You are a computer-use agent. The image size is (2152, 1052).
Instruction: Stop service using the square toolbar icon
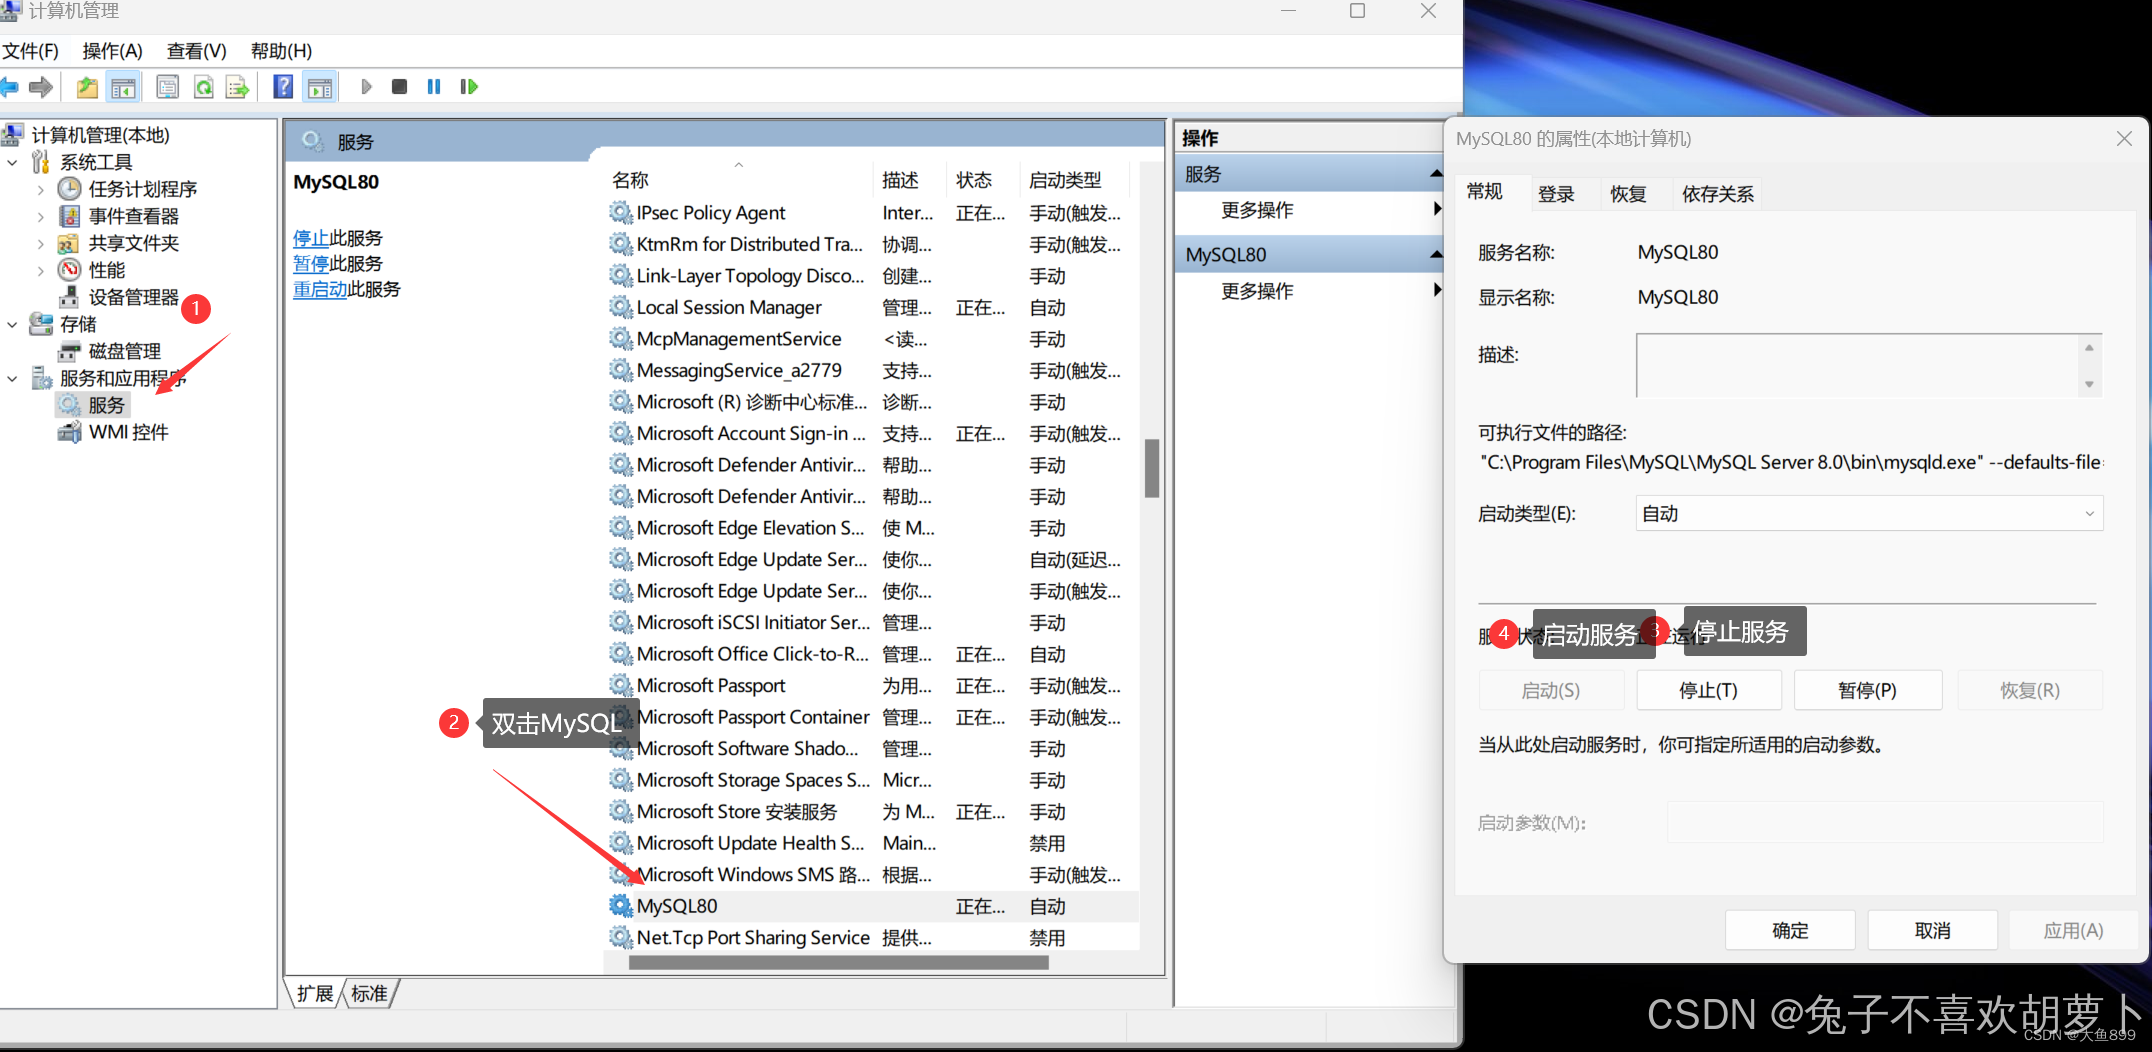point(399,87)
